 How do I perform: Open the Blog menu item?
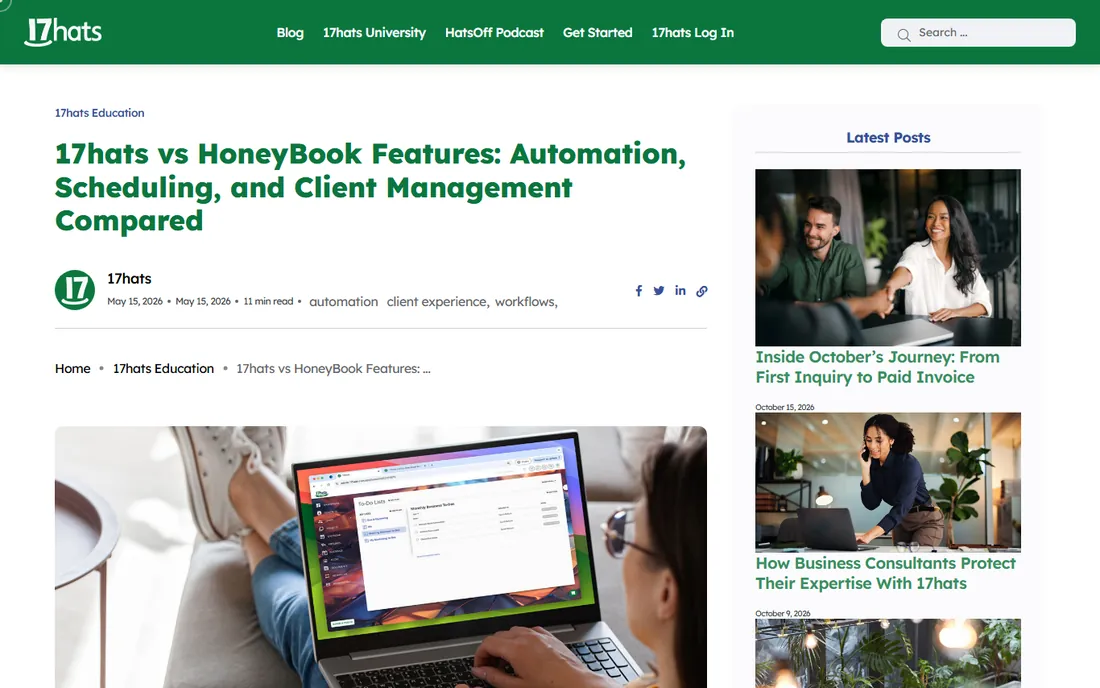pyautogui.click(x=290, y=33)
